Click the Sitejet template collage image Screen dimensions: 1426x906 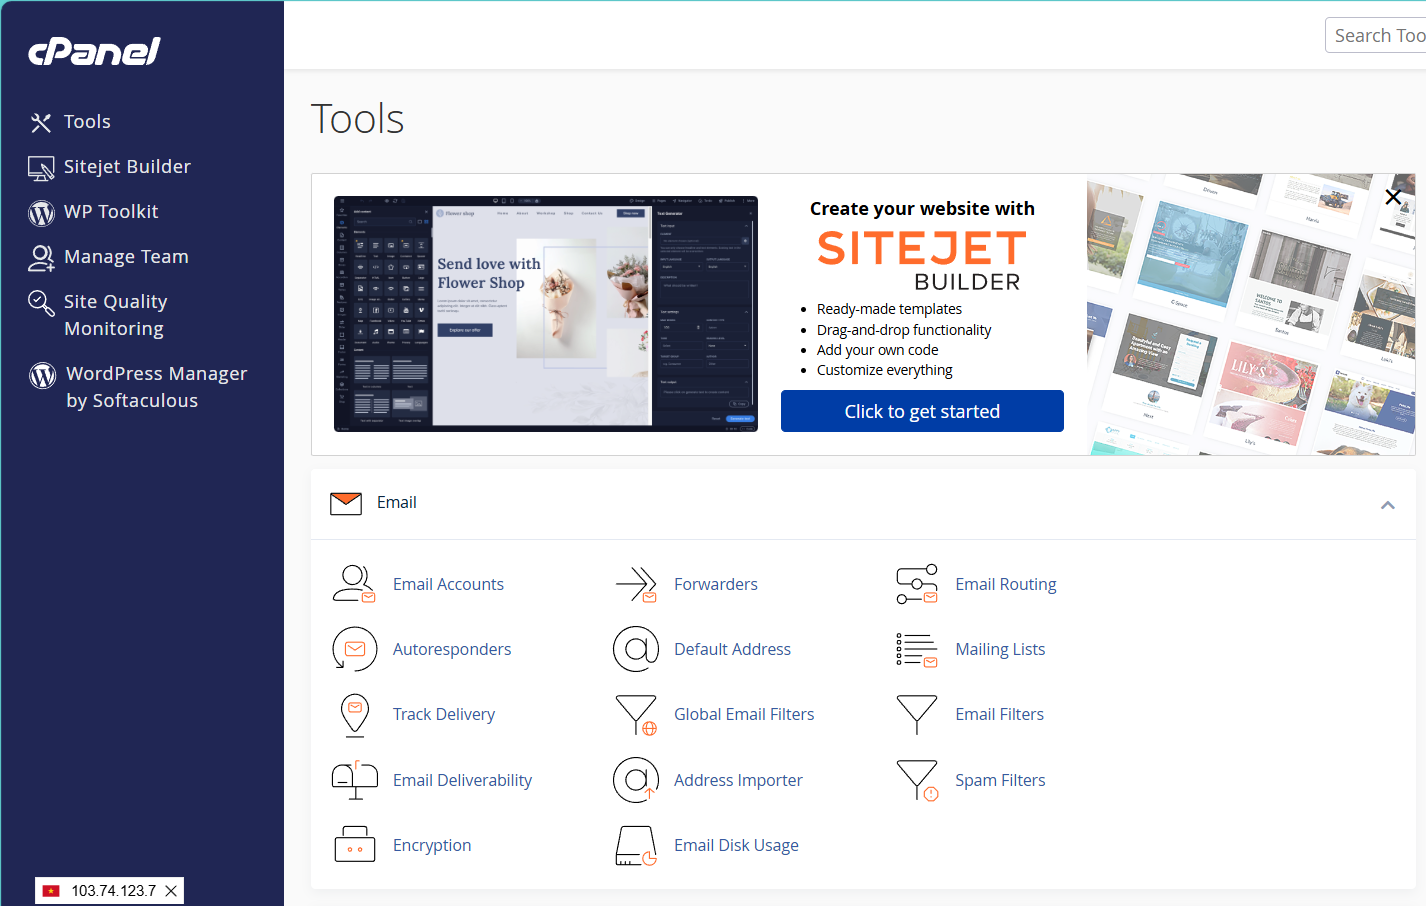[x=1251, y=315]
